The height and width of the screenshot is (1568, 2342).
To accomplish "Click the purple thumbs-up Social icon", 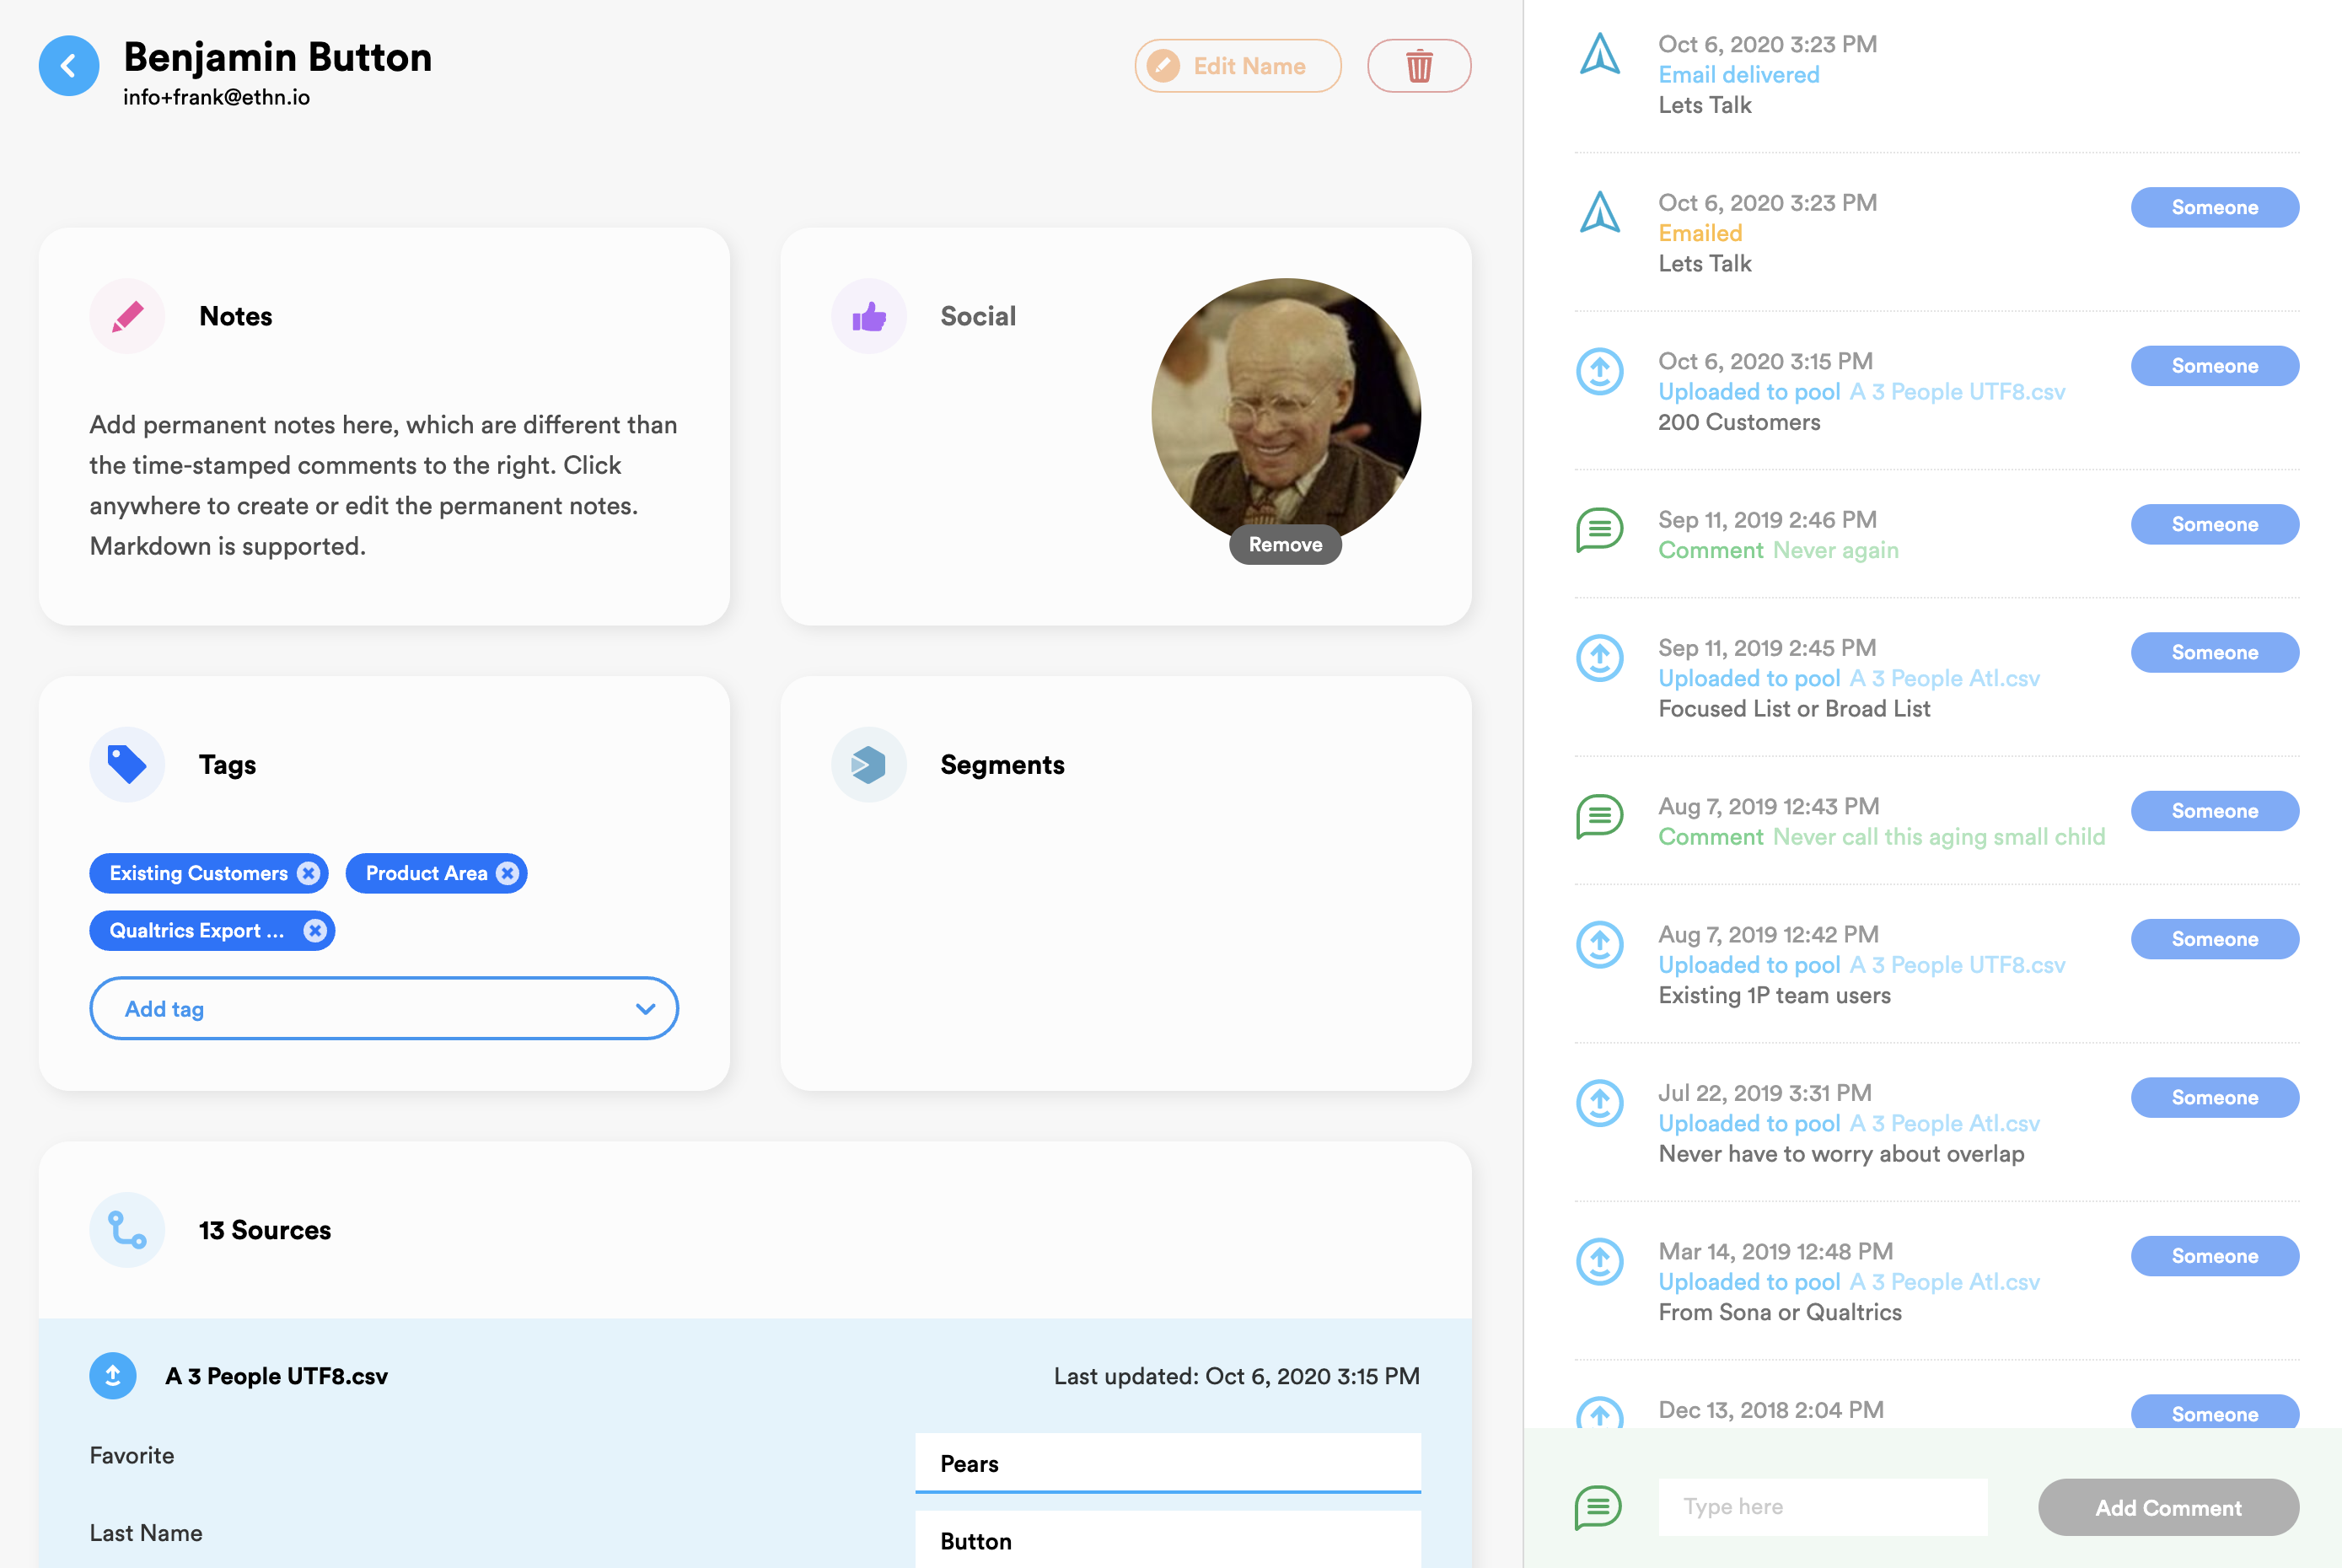I will [868, 316].
